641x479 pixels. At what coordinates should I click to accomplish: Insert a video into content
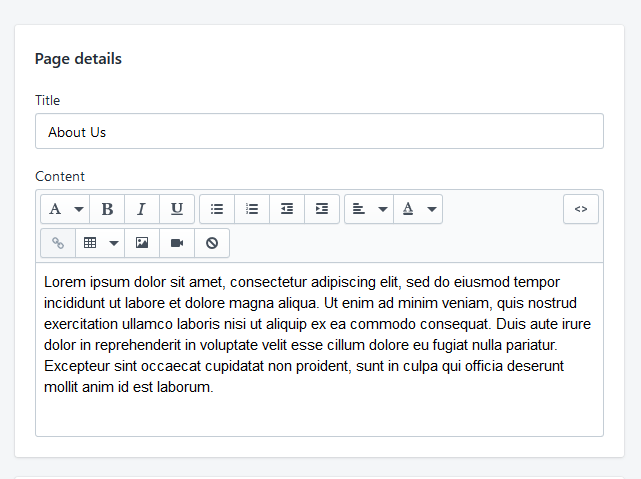coord(177,243)
